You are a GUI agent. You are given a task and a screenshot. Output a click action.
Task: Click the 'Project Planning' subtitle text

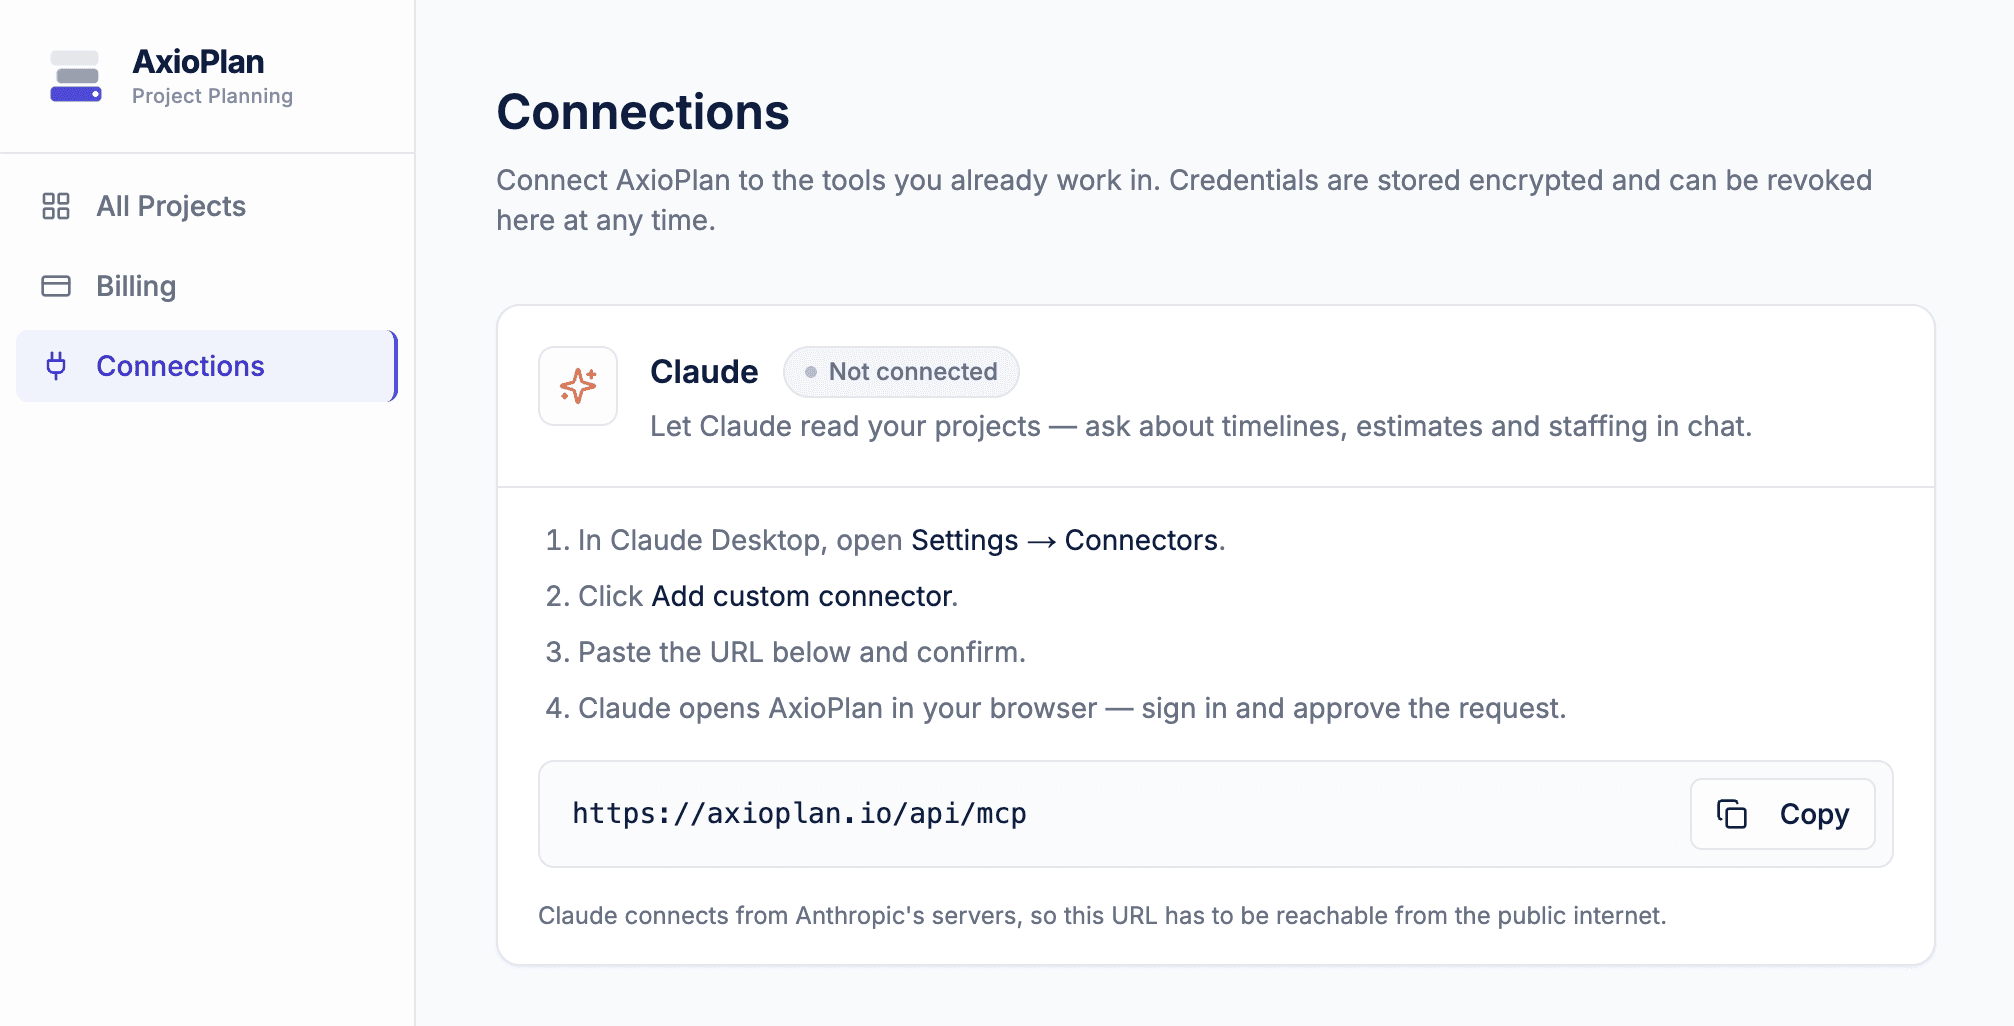[x=212, y=96]
